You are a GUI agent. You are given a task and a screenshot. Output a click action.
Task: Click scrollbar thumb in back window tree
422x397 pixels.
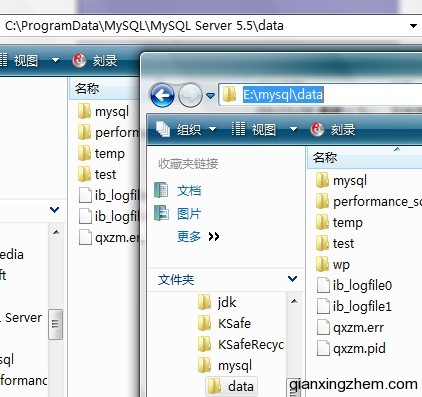tap(55, 324)
